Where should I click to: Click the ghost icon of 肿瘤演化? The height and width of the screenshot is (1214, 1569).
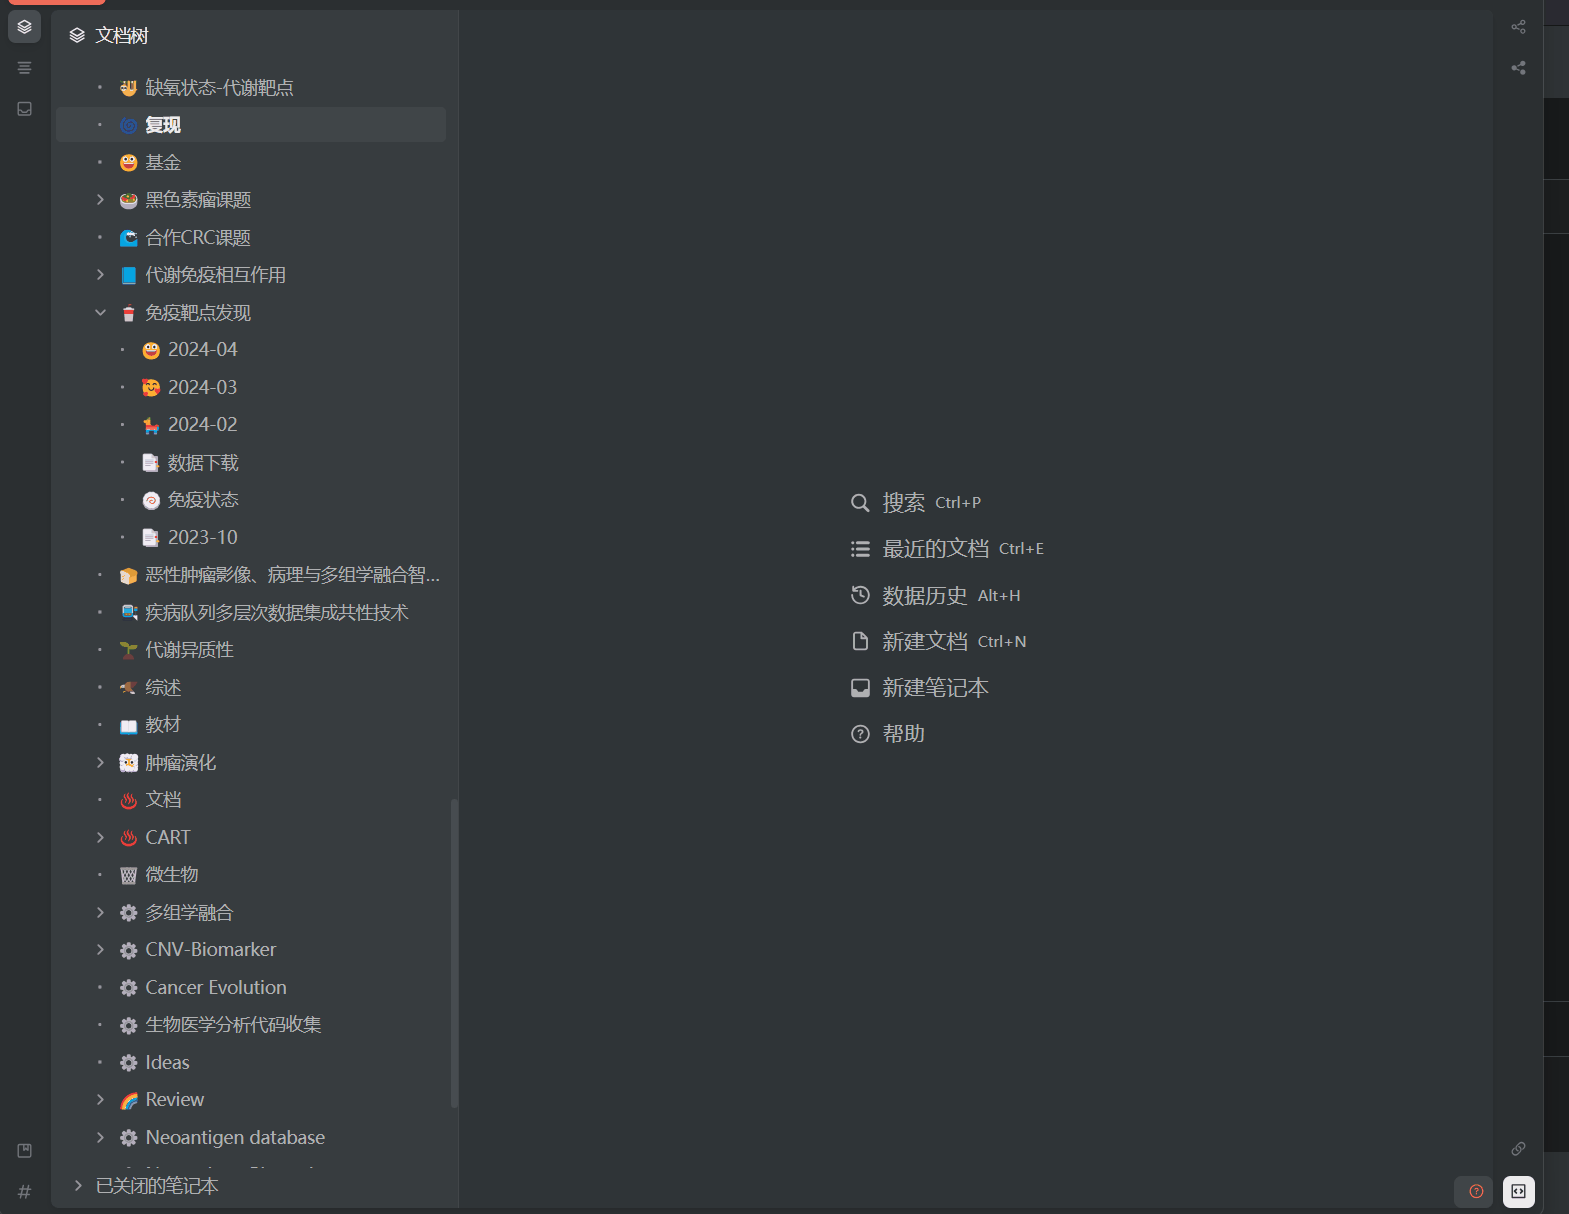point(128,763)
